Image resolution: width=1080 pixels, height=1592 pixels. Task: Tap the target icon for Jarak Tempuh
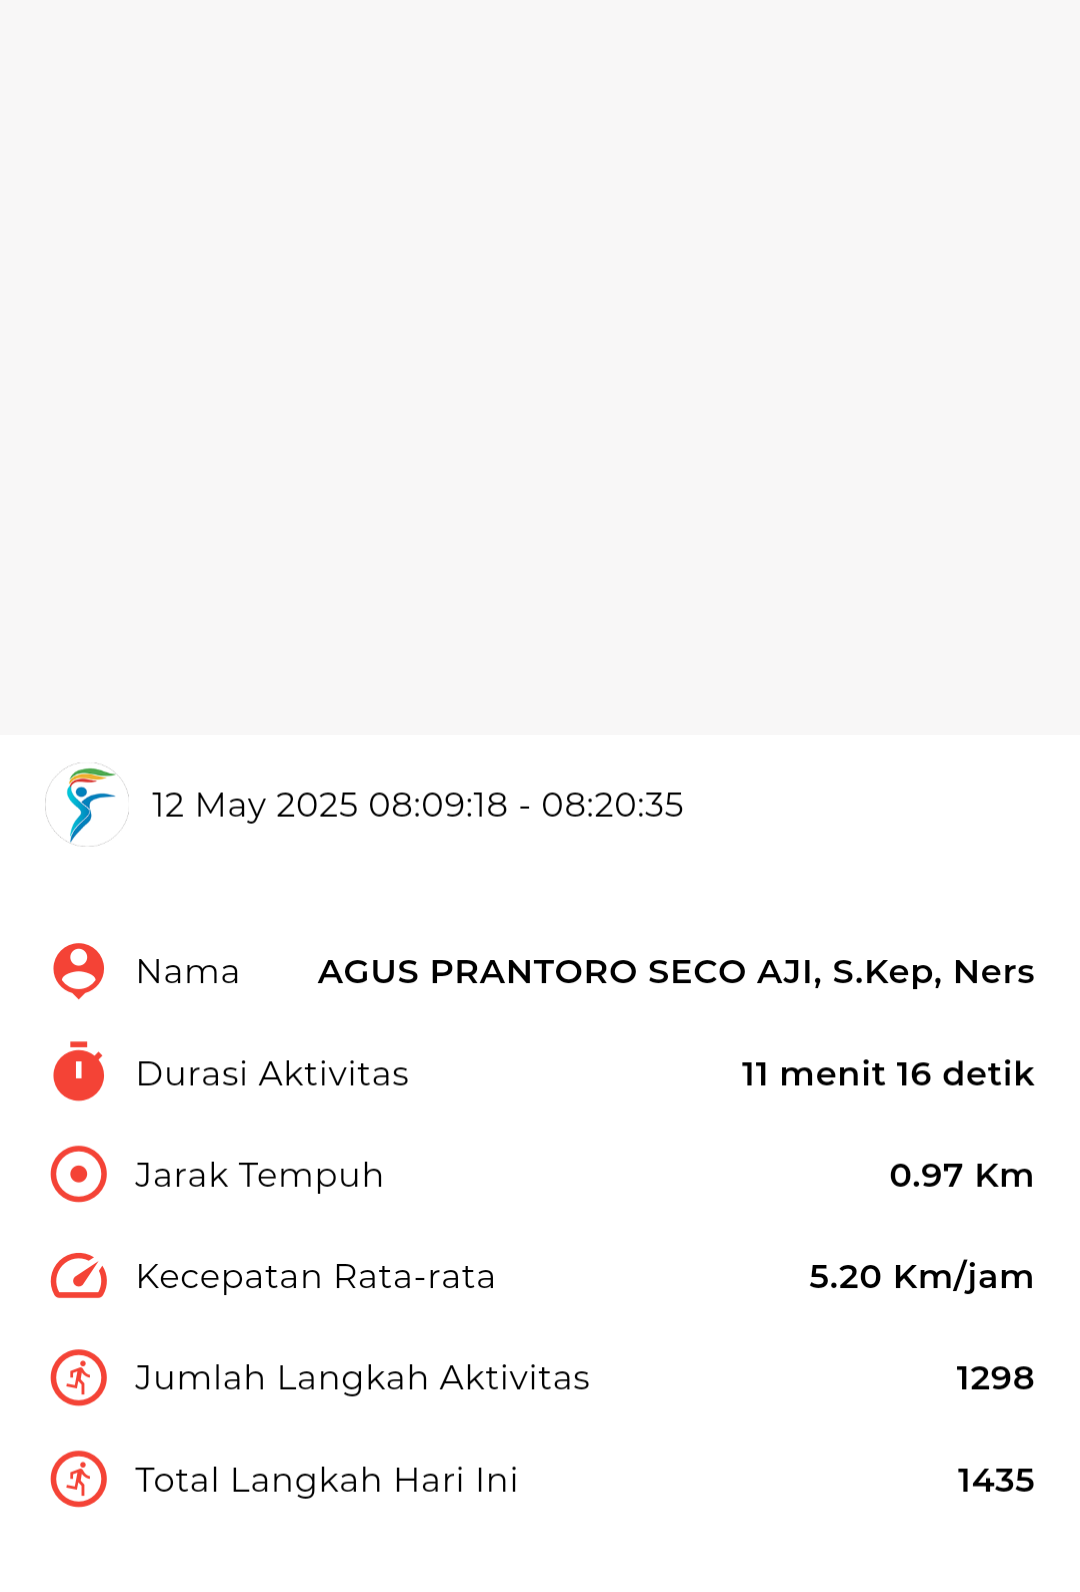click(78, 1174)
